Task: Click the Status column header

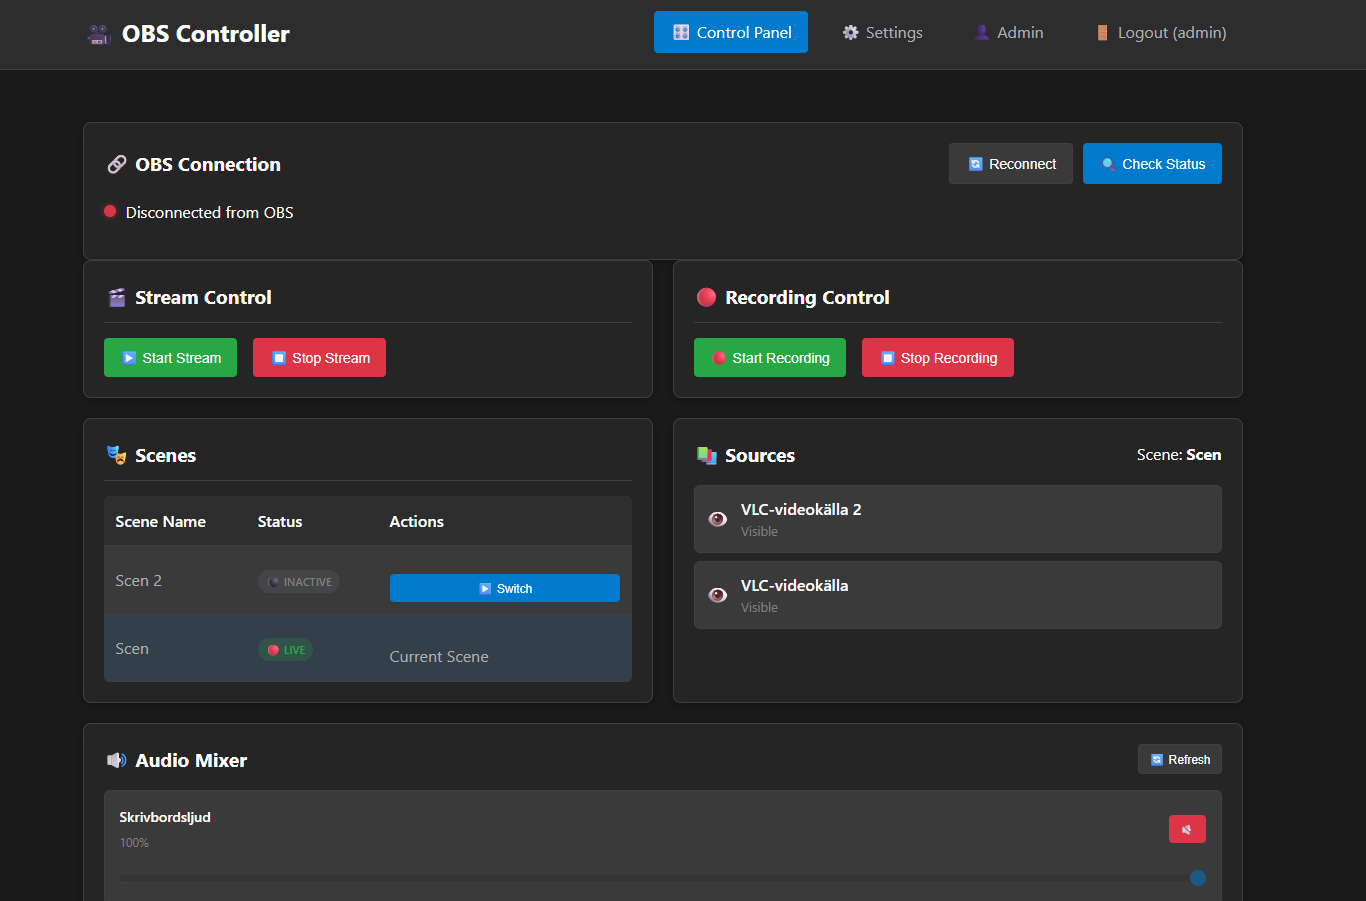Action: (x=280, y=522)
